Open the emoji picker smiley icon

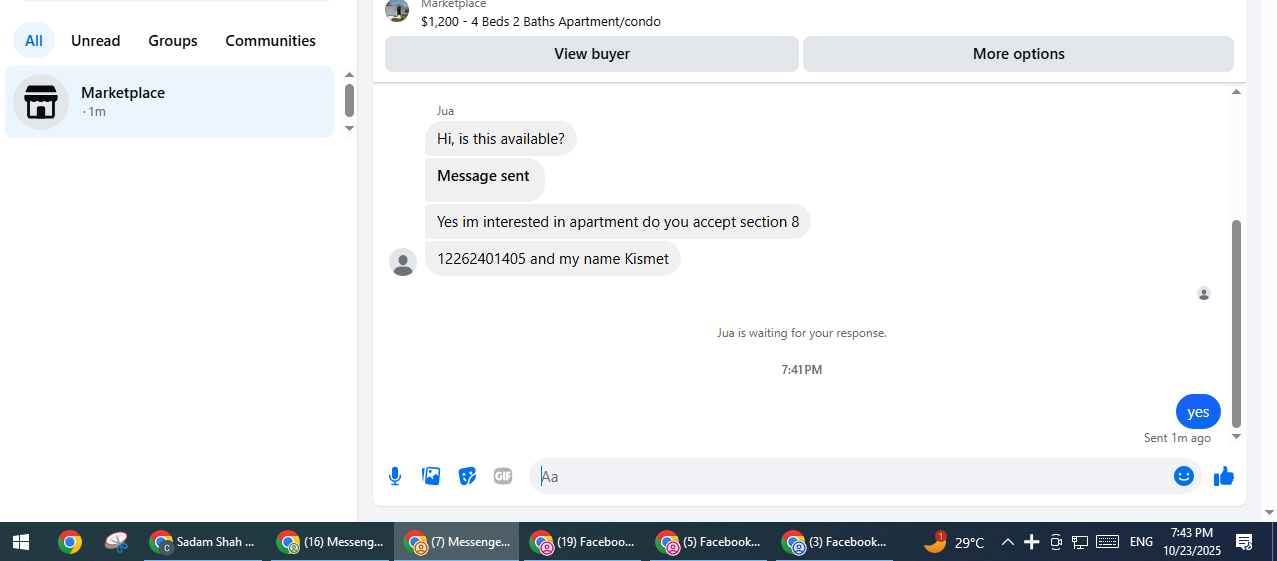click(x=1184, y=476)
